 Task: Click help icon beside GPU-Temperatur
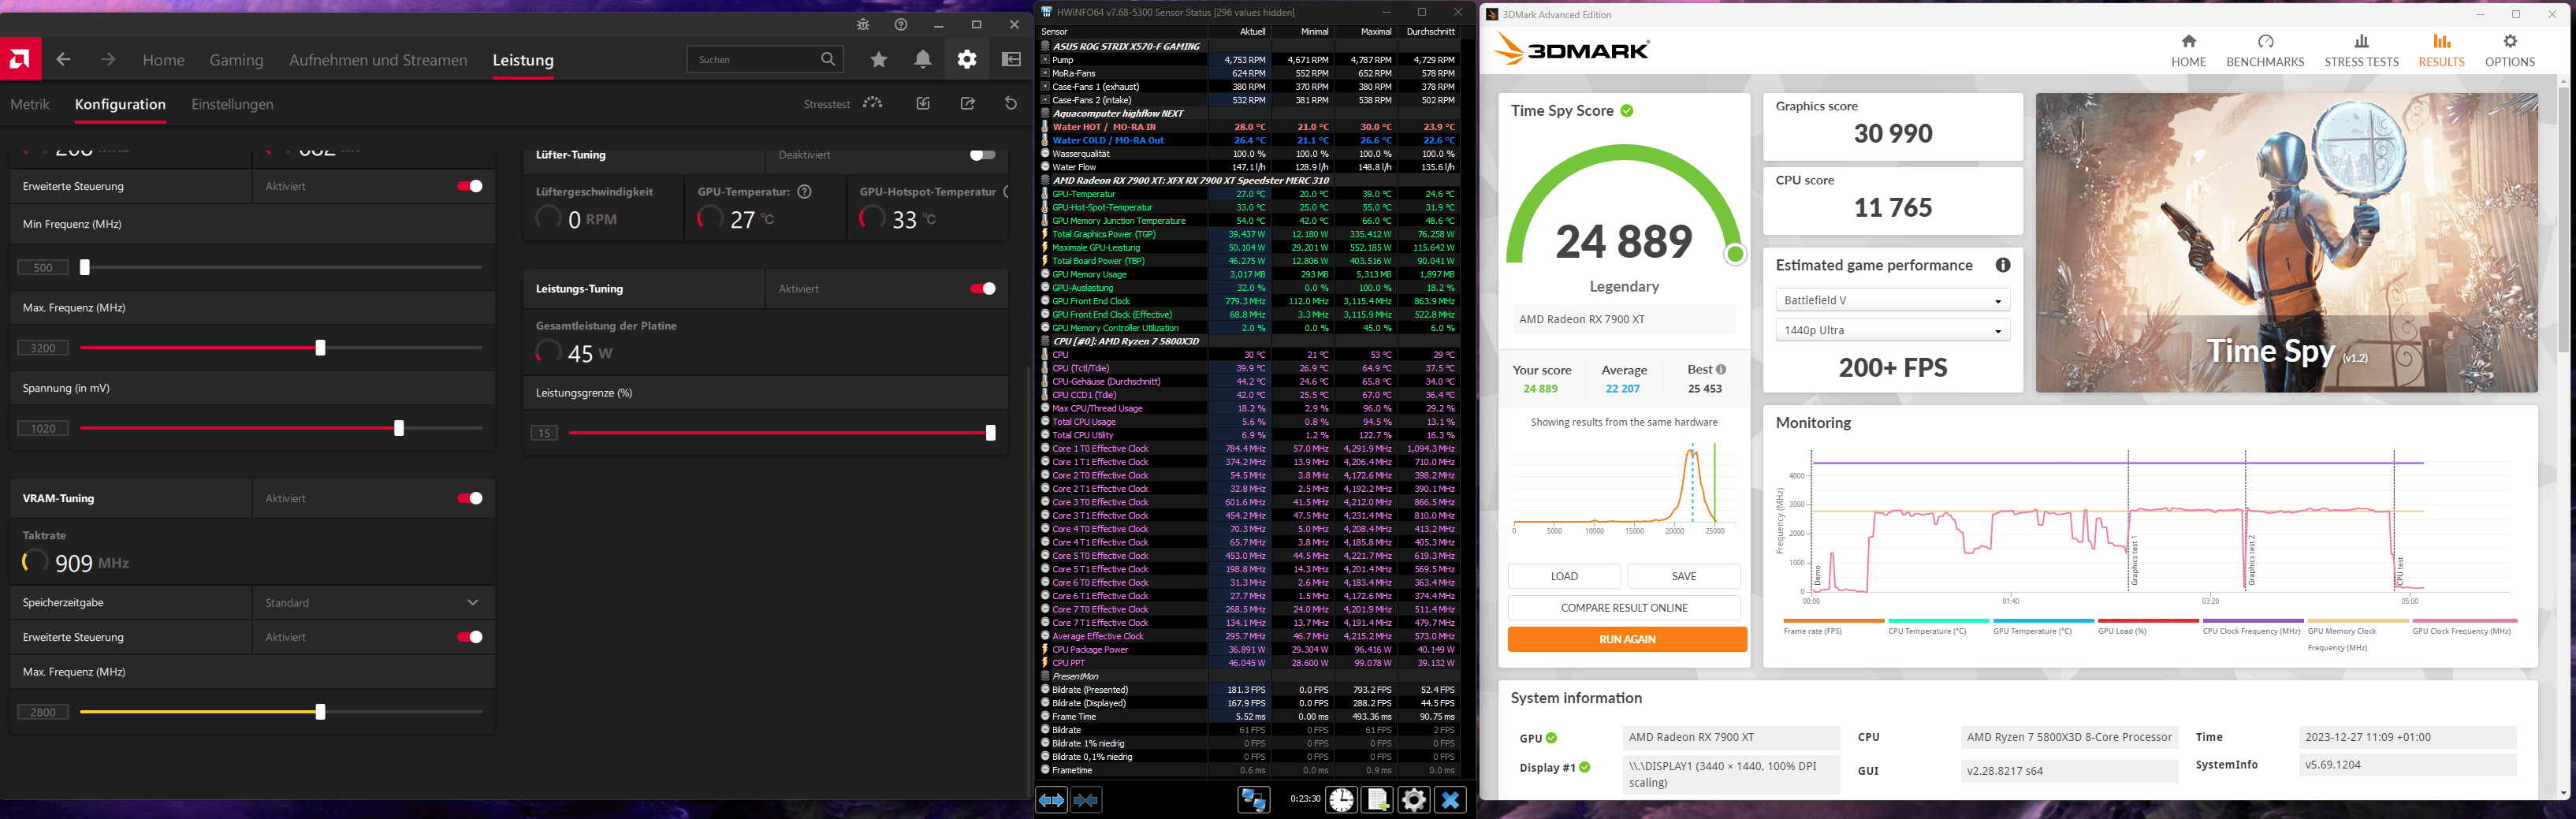[804, 191]
